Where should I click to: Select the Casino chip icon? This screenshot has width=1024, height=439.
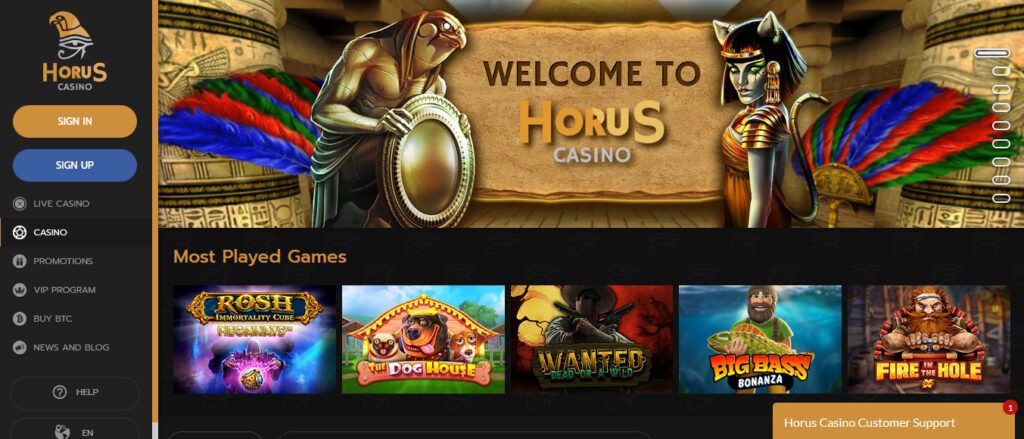[x=20, y=233]
